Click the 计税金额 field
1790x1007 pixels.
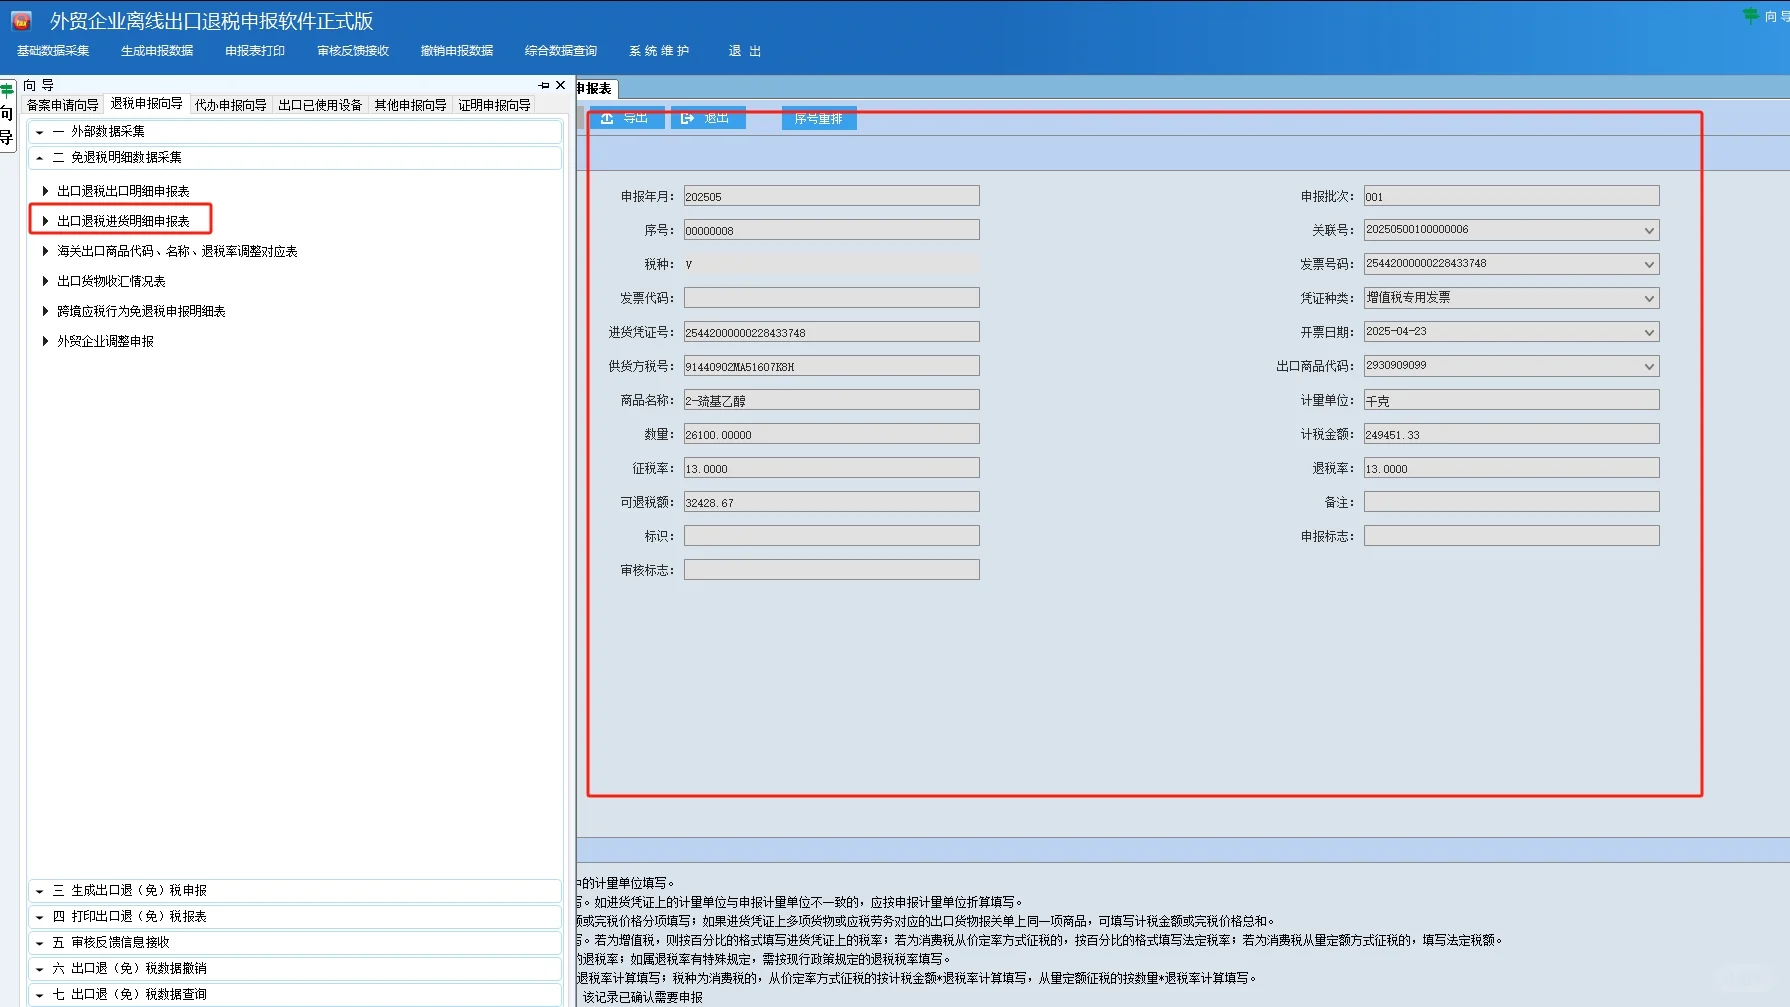click(x=1512, y=434)
